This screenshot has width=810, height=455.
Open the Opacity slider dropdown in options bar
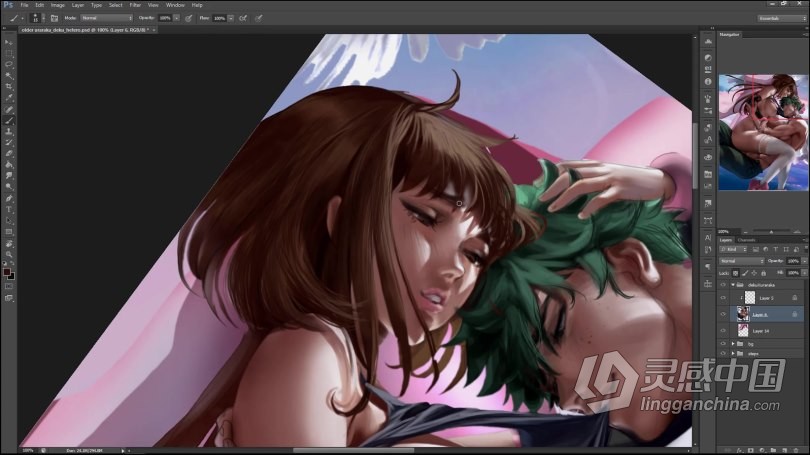(x=177, y=18)
